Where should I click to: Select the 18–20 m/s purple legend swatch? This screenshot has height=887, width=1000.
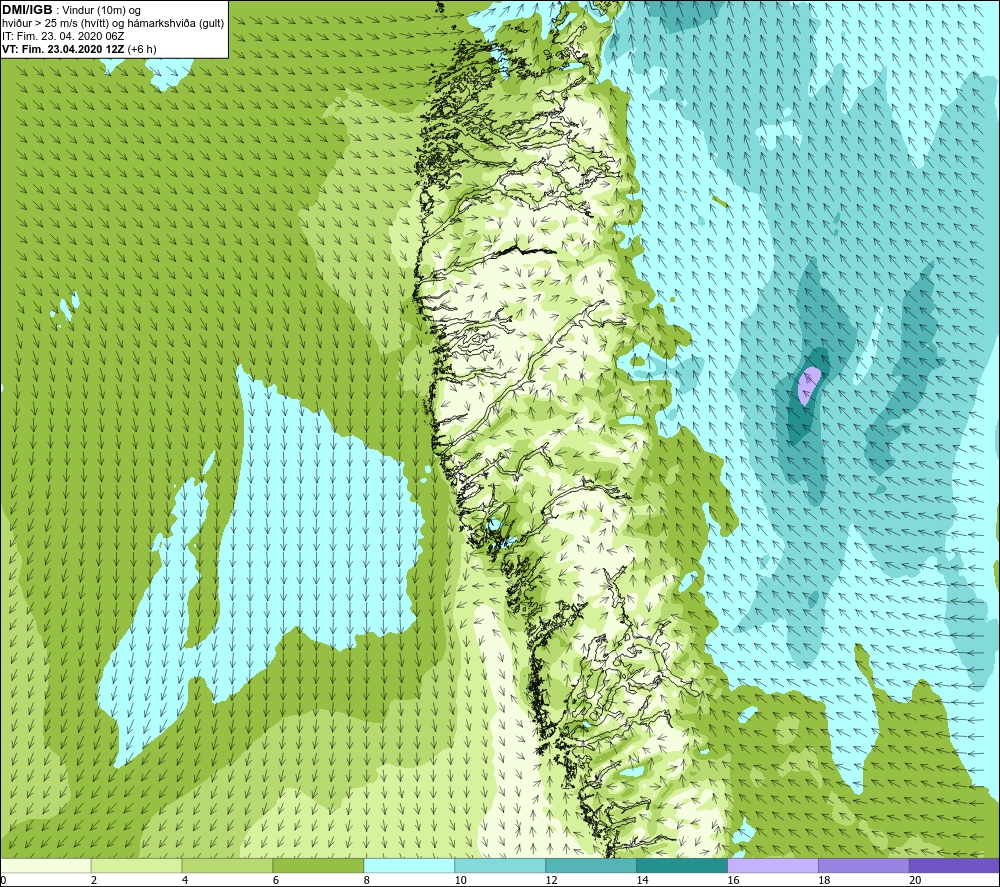(864, 865)
